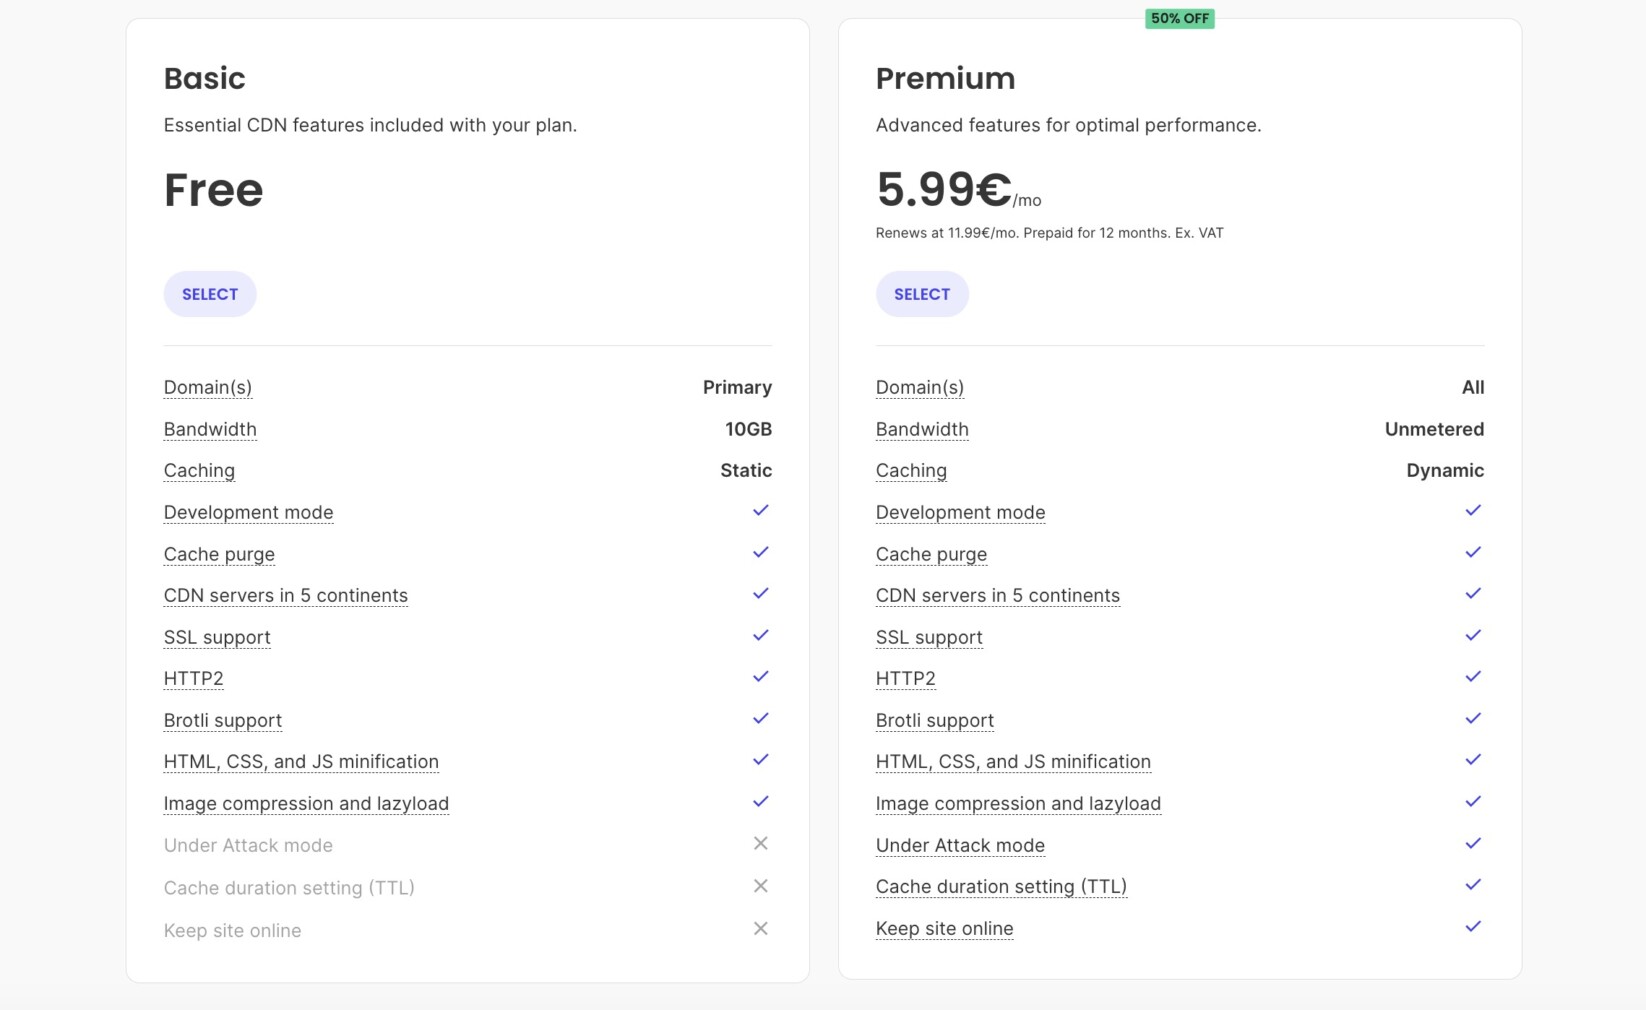Click Keep site online label in Premium
Image resolution: width=1646 pixels, height=1010 pixels.
point(945,928)
